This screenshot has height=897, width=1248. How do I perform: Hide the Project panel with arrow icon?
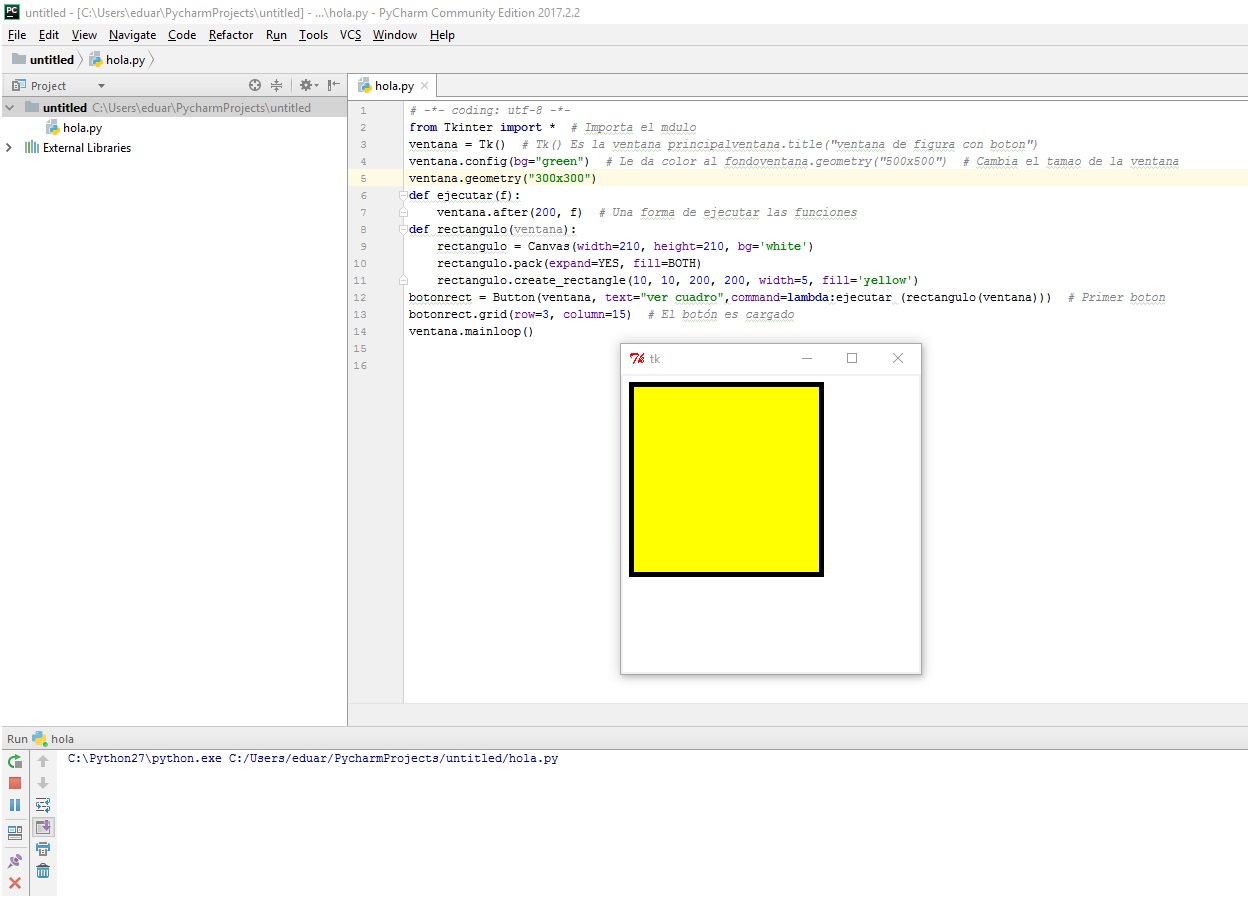[x=333, y=85]
